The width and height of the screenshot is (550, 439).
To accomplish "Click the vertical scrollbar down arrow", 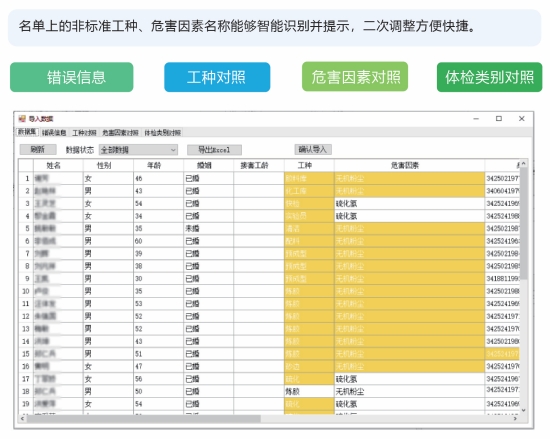I will (x=523, y=410).
